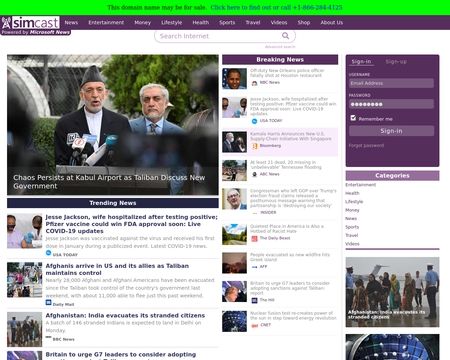Click the ABC News source icon
Screen dimensions: 450x360
[x=255, y=174]
